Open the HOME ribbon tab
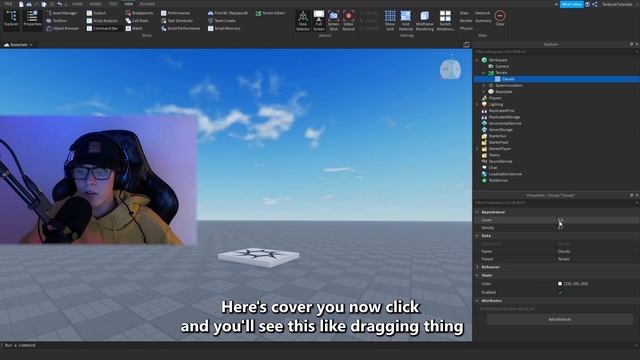640x360 pixels. (77, 4)
